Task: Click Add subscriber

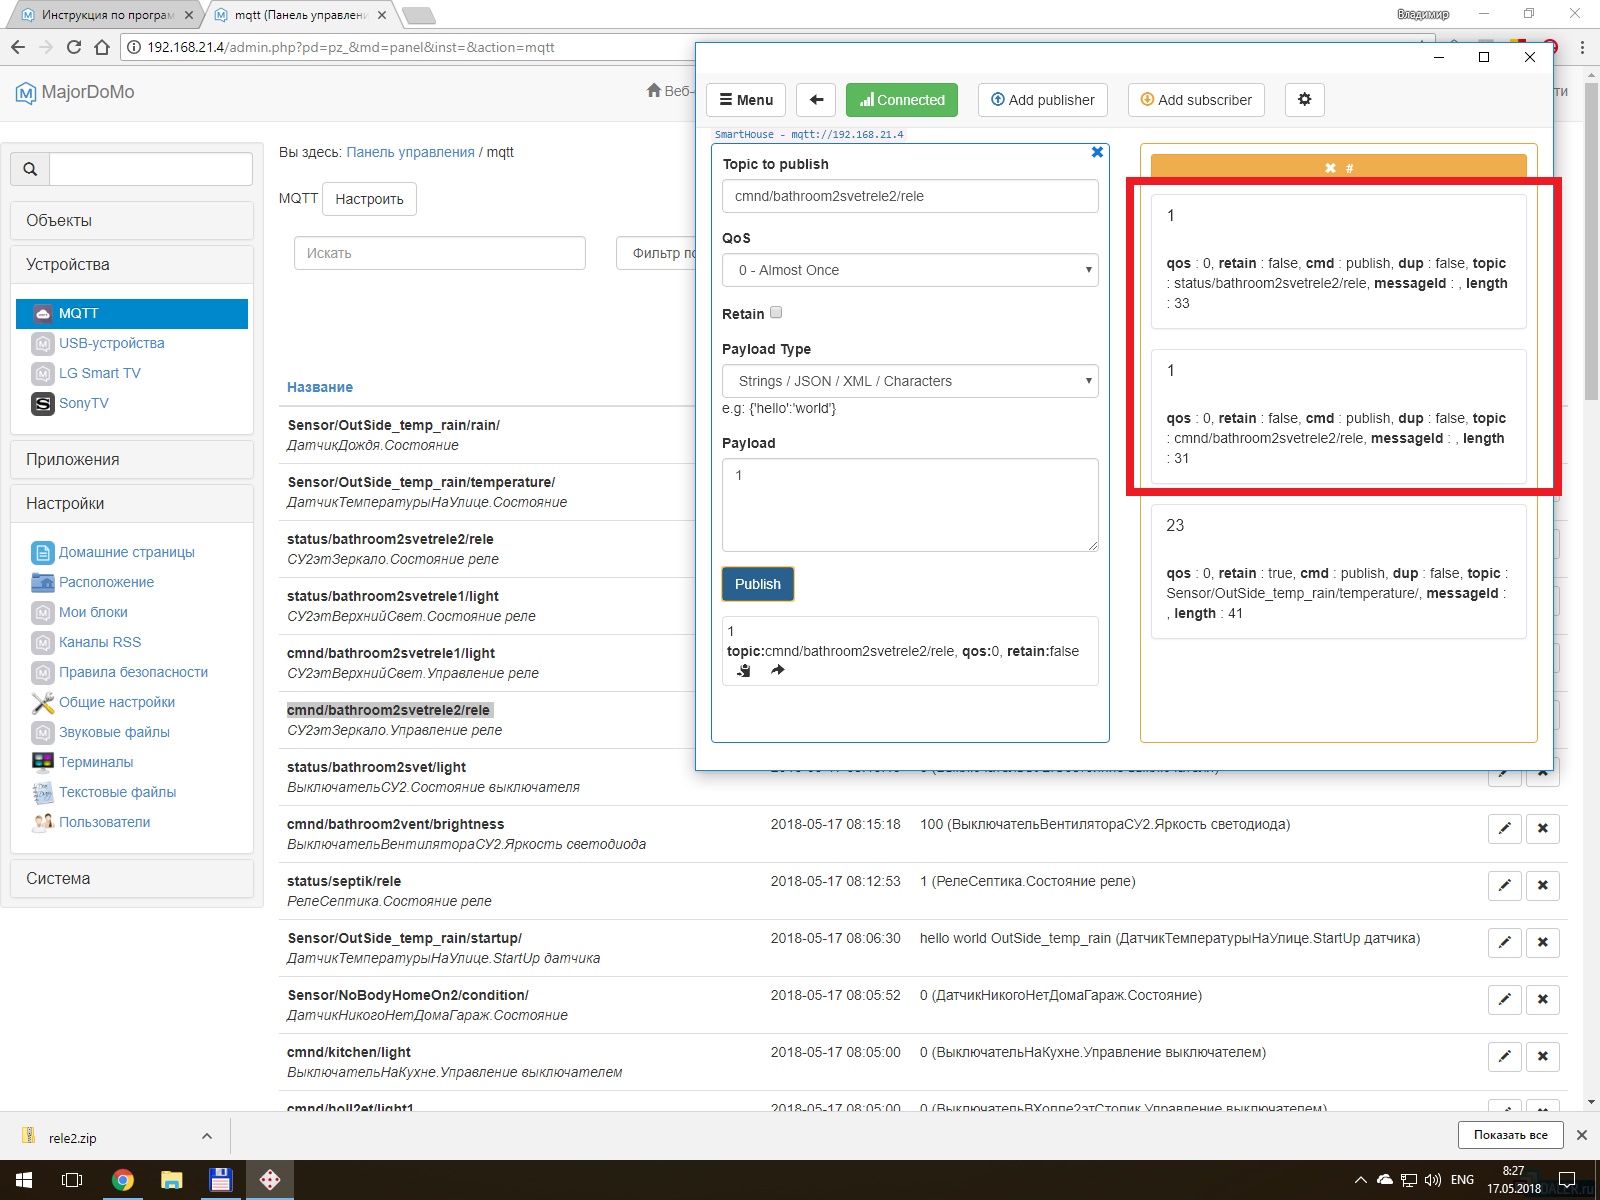Action: click(x=1196, y=100)
